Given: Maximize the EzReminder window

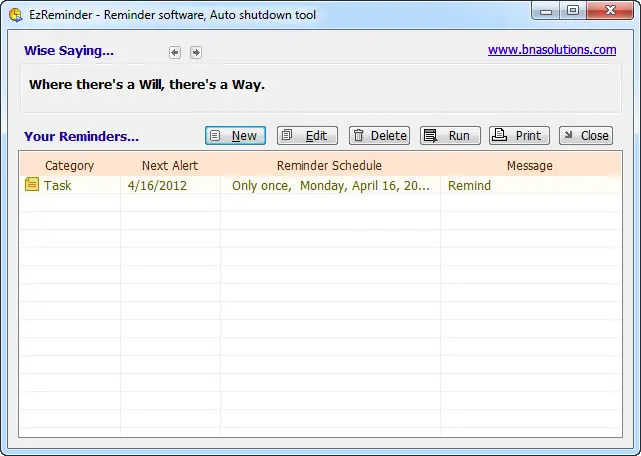Looking at the screenshot, I should tap(573, 11).
